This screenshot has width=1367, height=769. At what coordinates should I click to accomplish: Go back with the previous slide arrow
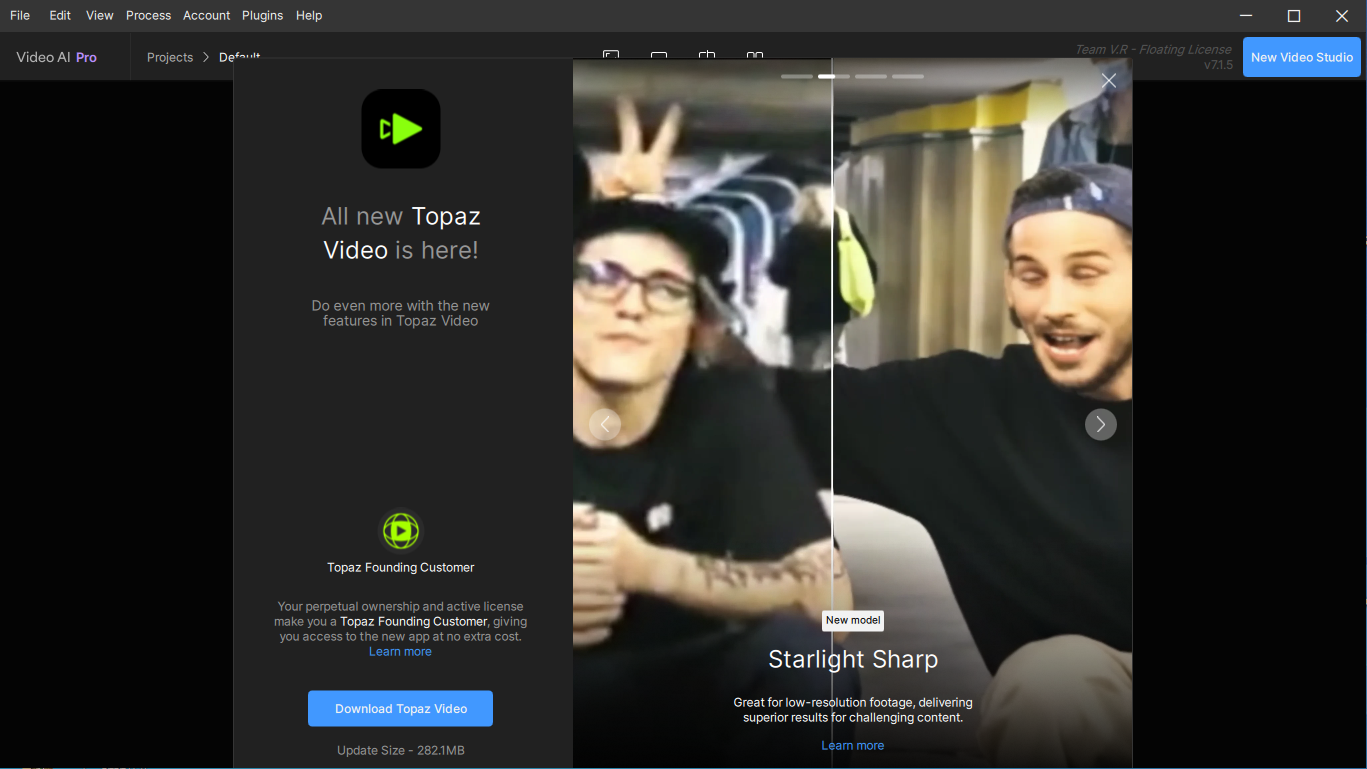click(605, 425)
